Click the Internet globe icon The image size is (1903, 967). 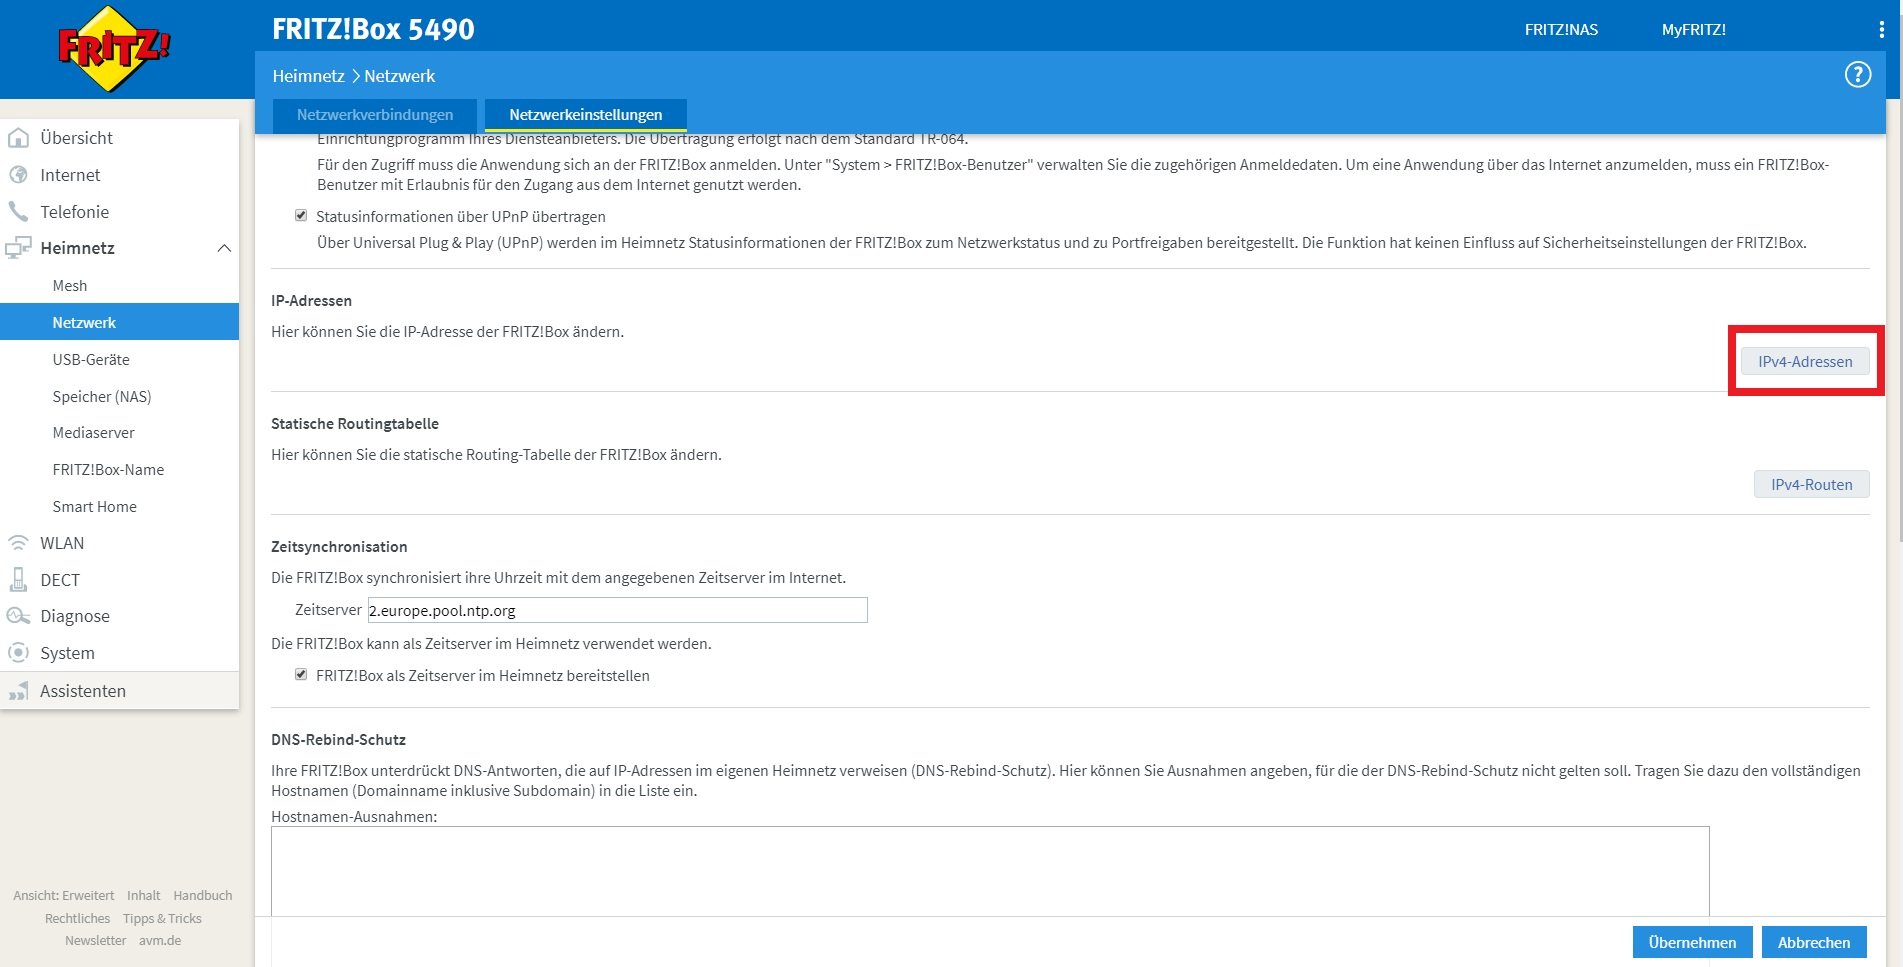point(18,175)
